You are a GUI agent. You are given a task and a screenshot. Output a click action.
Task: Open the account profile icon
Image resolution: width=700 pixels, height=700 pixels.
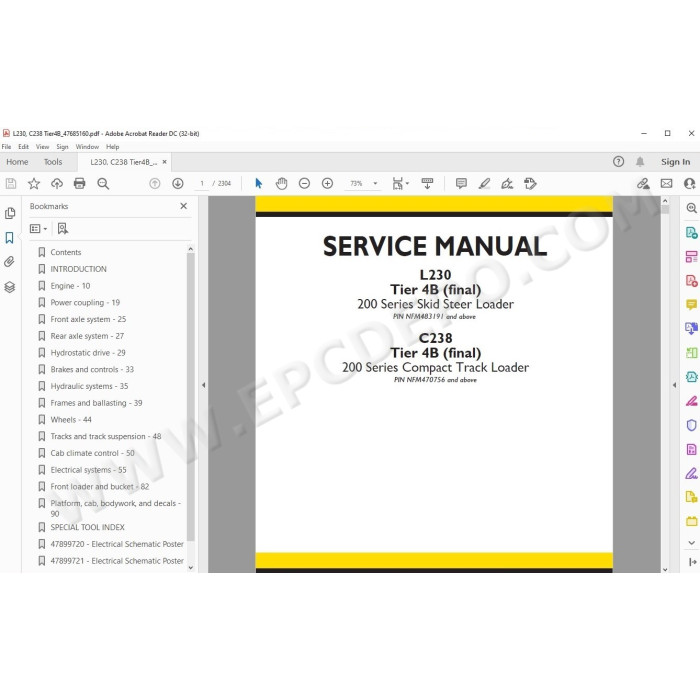690,183
